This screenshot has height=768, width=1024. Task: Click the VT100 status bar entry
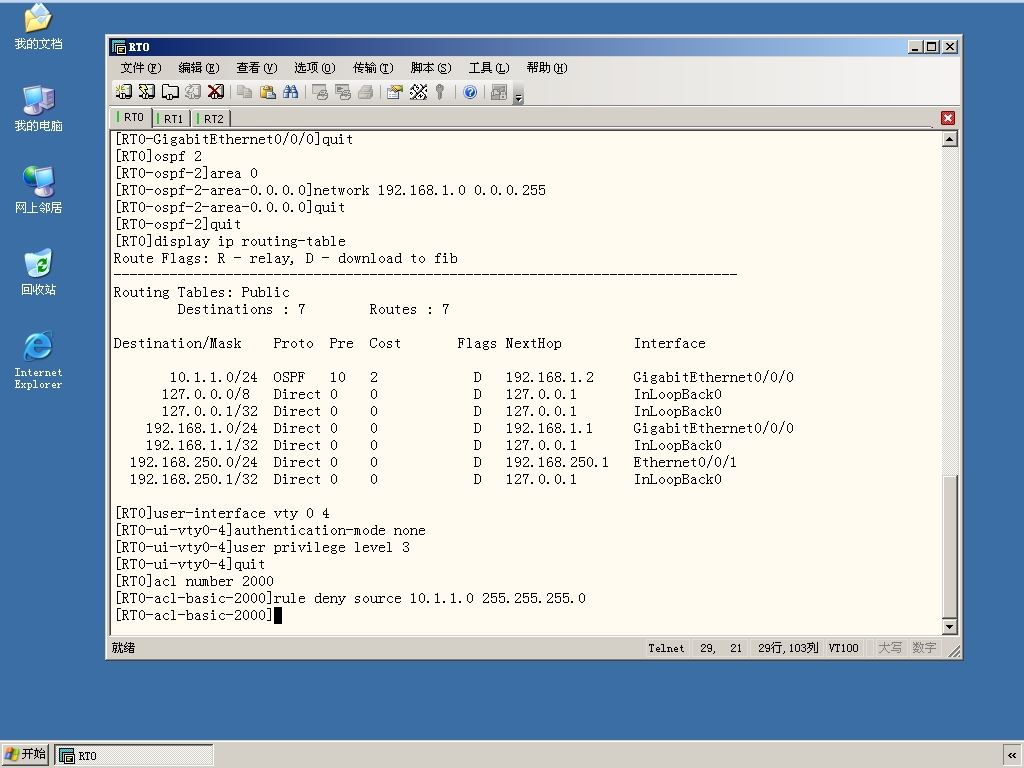click(843, 648)
